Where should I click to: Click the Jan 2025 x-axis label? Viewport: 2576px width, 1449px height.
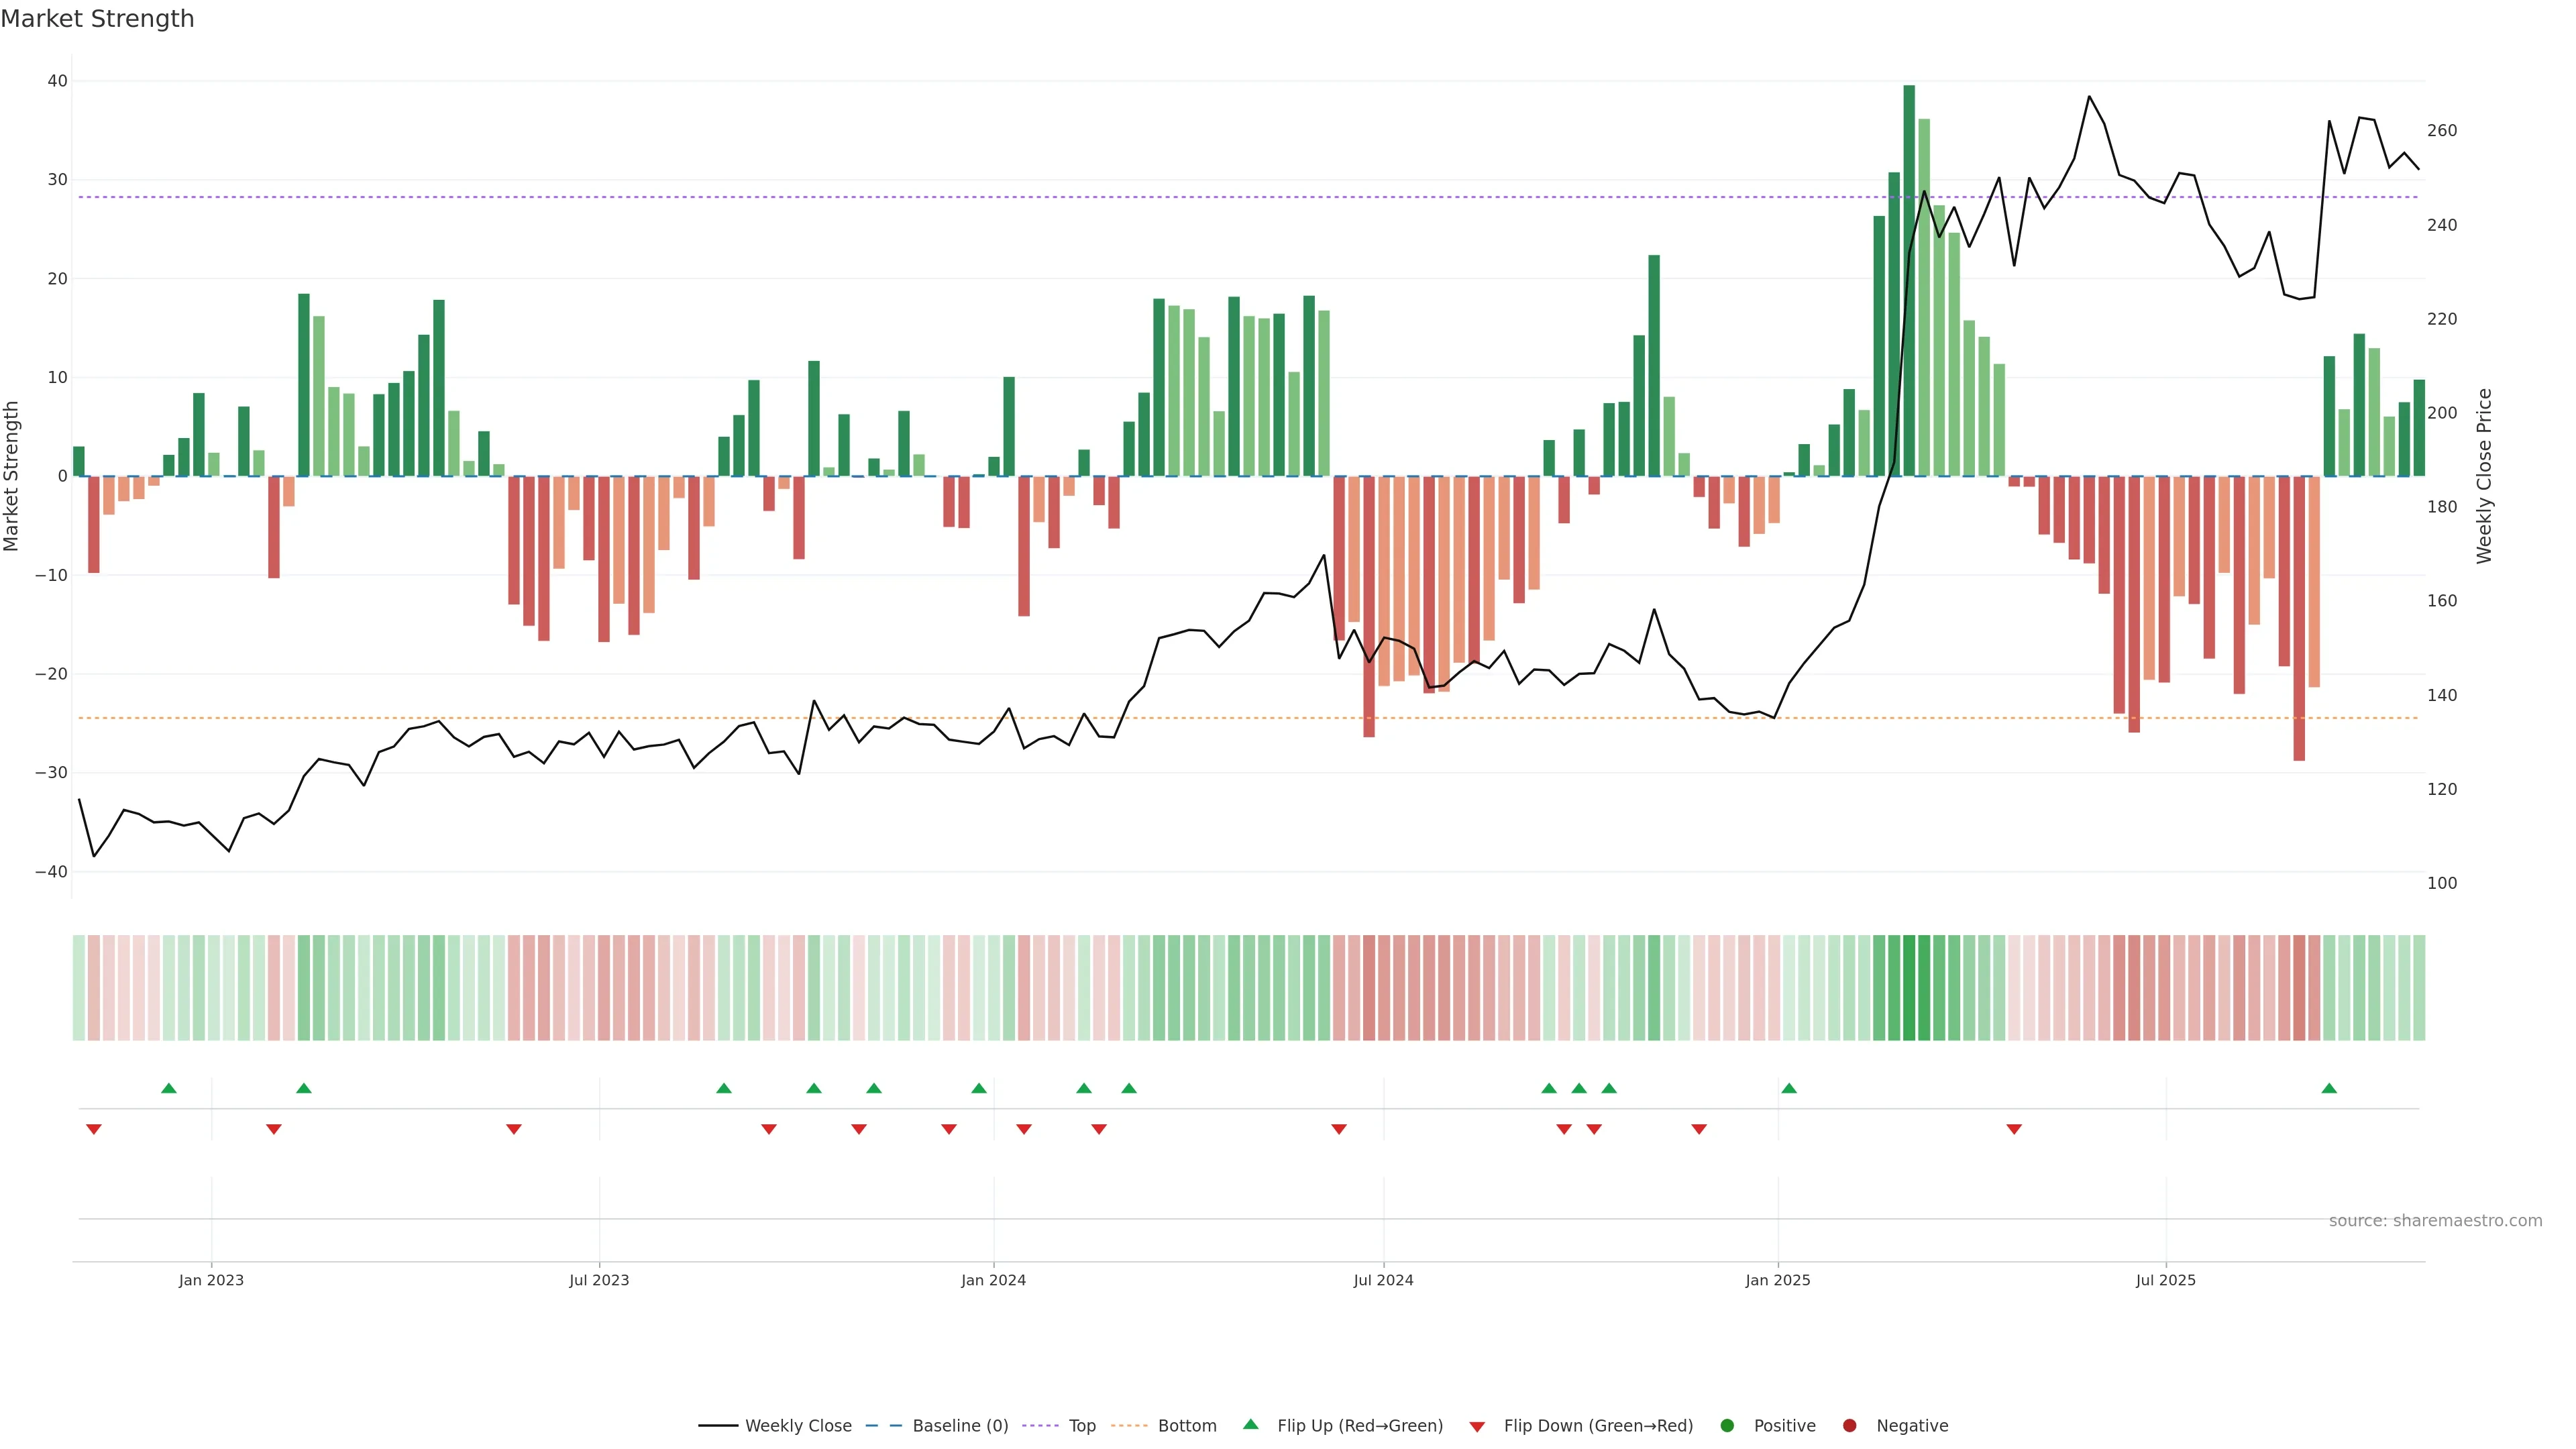[1777, 1280]
